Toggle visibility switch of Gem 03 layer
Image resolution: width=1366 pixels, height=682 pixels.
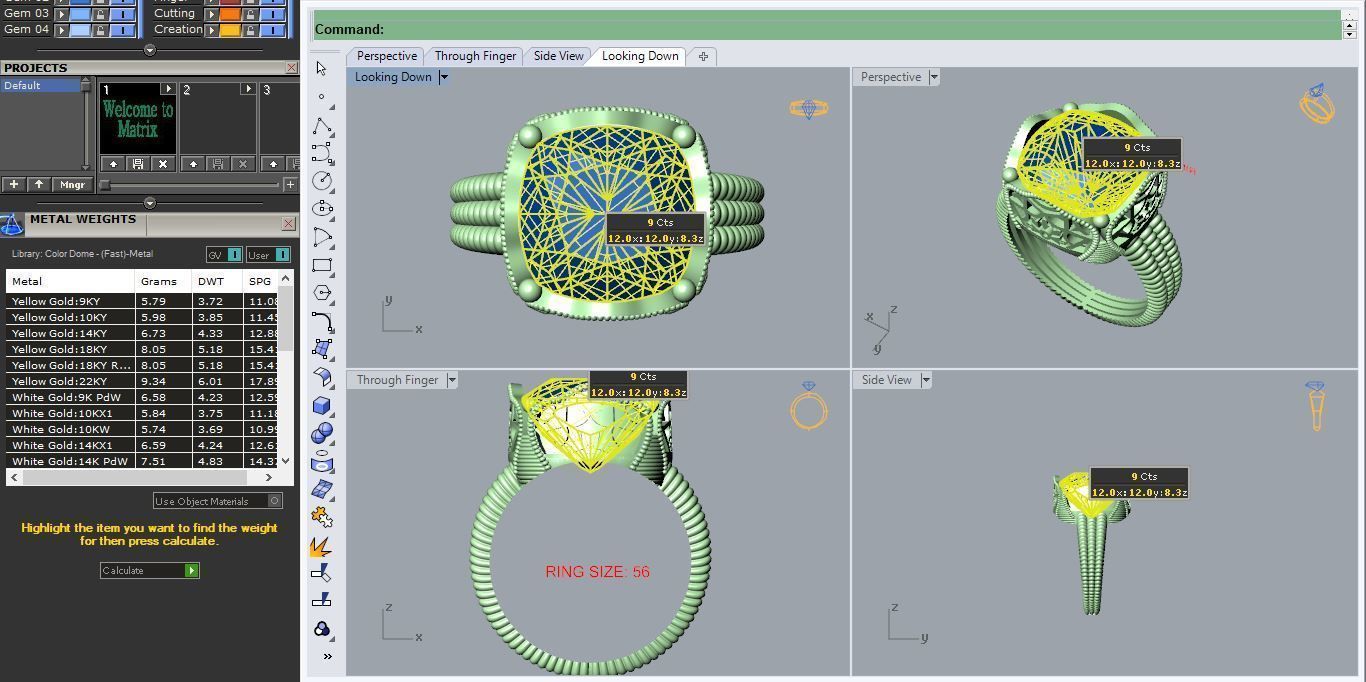[x=123, y=14]
